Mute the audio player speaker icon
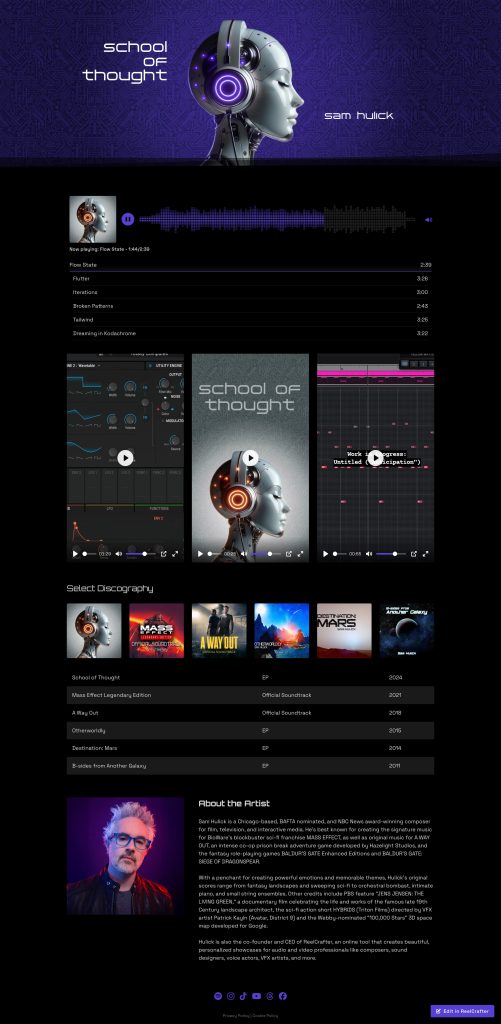 pos(428,220)
